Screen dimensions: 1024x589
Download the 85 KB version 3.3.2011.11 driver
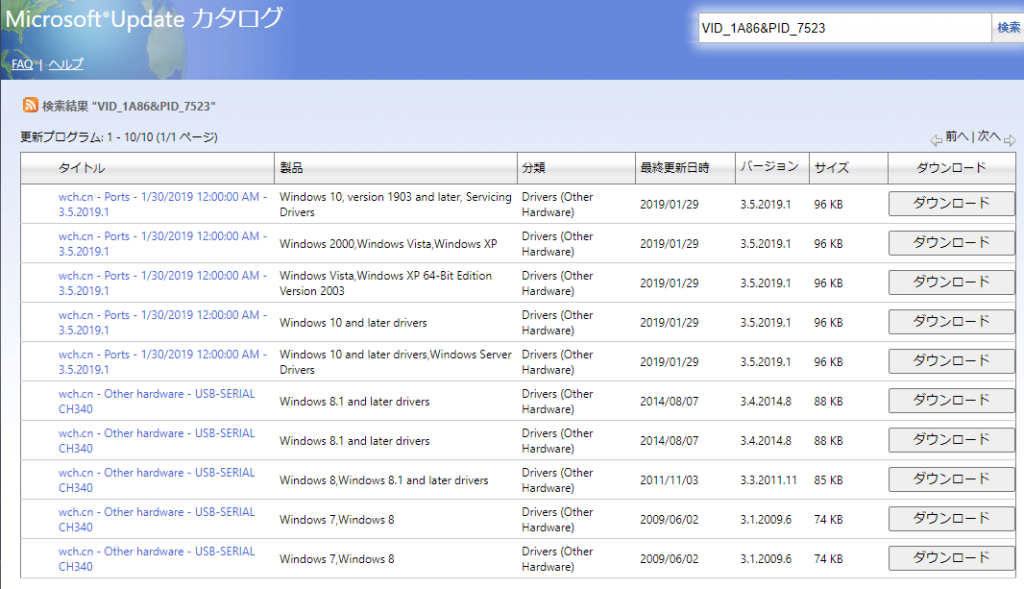point(951,479)
